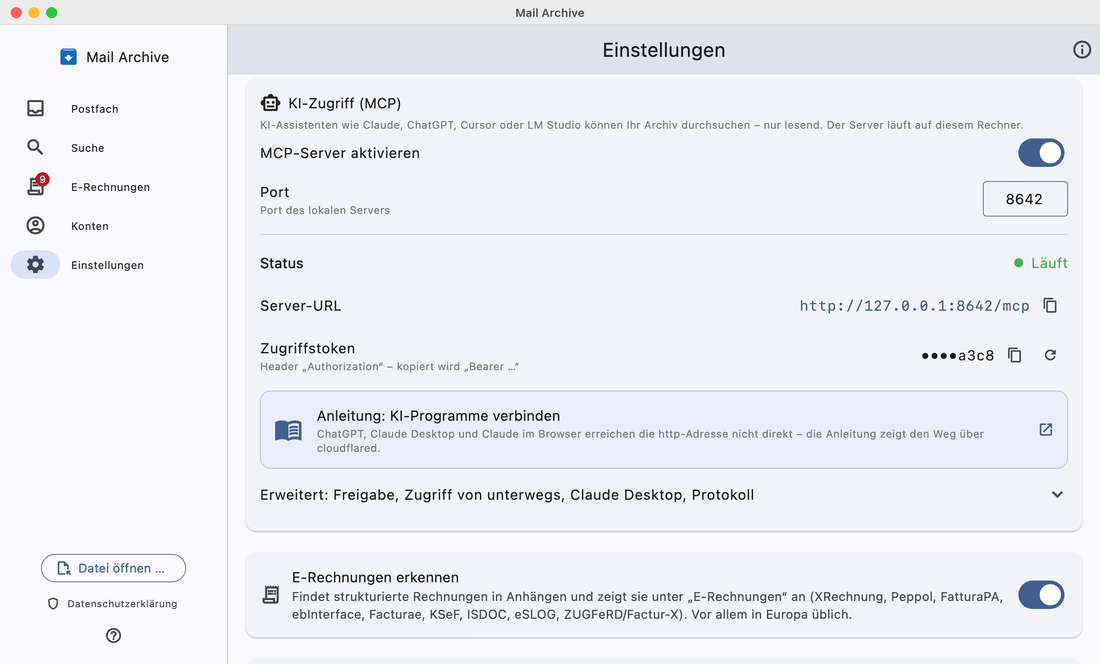Click the Postfach inbox icon

tap(35, 109)
